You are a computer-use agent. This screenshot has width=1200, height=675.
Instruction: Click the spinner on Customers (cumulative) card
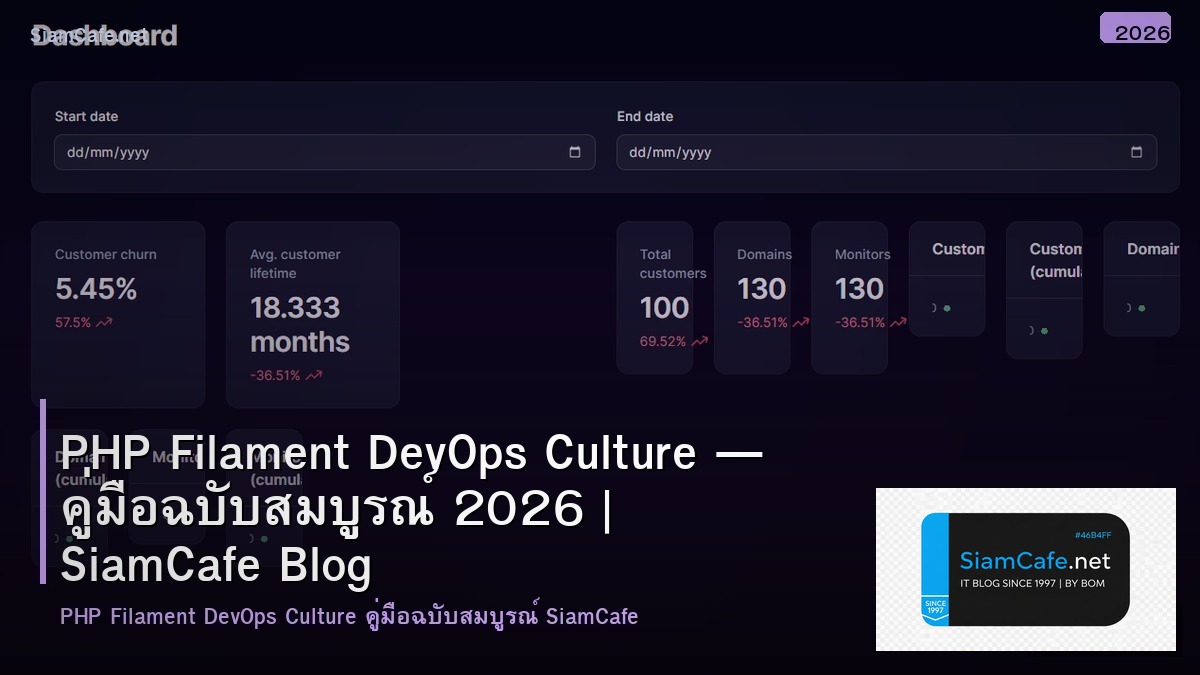click(x=1031, y=330)
